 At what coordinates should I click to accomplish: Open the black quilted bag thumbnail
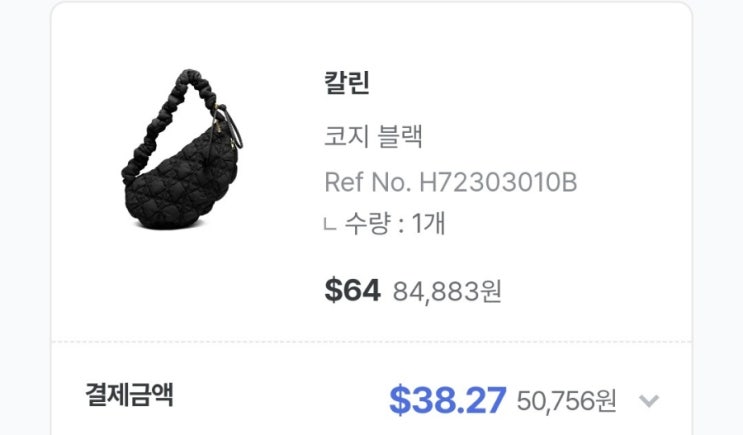pos(182,150)
